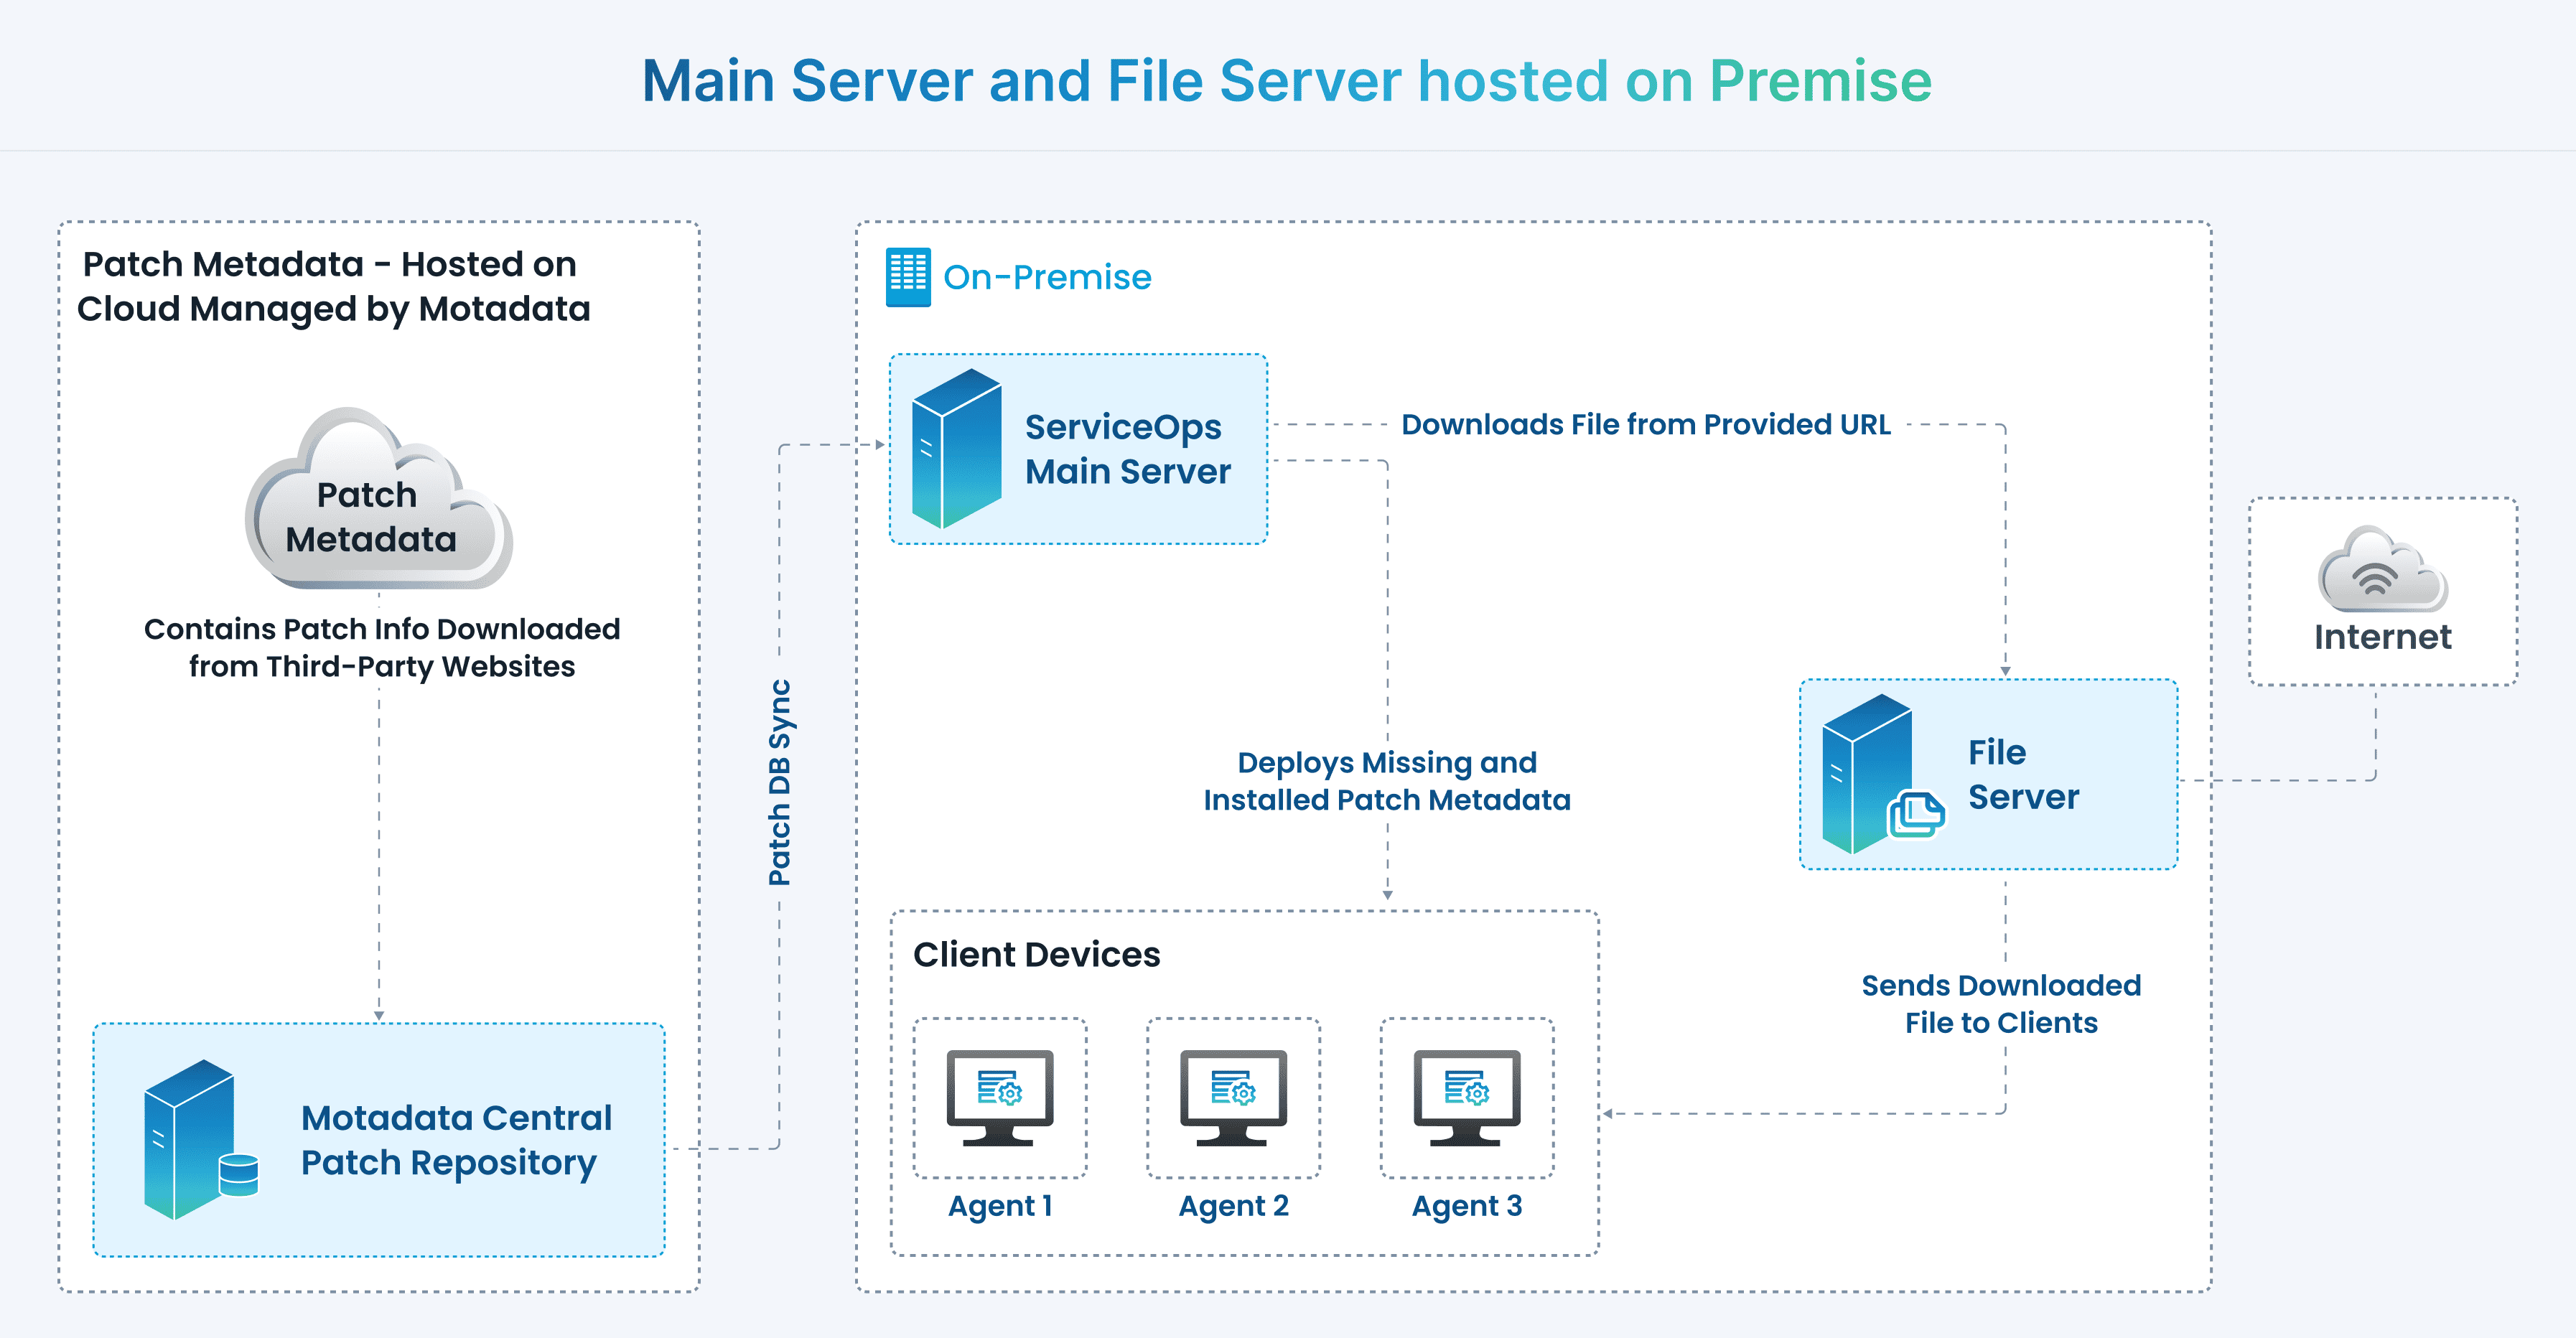2576x1338 pixels.
Task: Click the On-Premise building icon
Action: tap(908, 277)
